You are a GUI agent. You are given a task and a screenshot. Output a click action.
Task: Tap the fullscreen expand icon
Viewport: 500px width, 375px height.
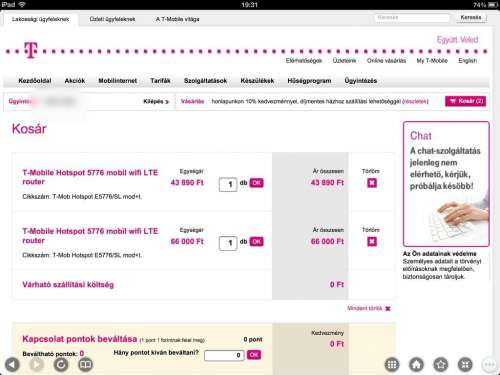tap(465, 364)
